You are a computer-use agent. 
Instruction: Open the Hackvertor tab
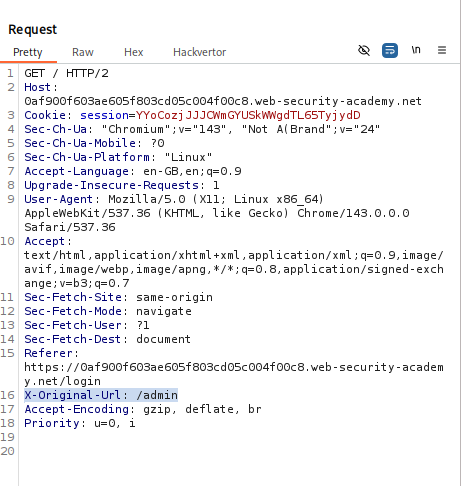[199, 52]
